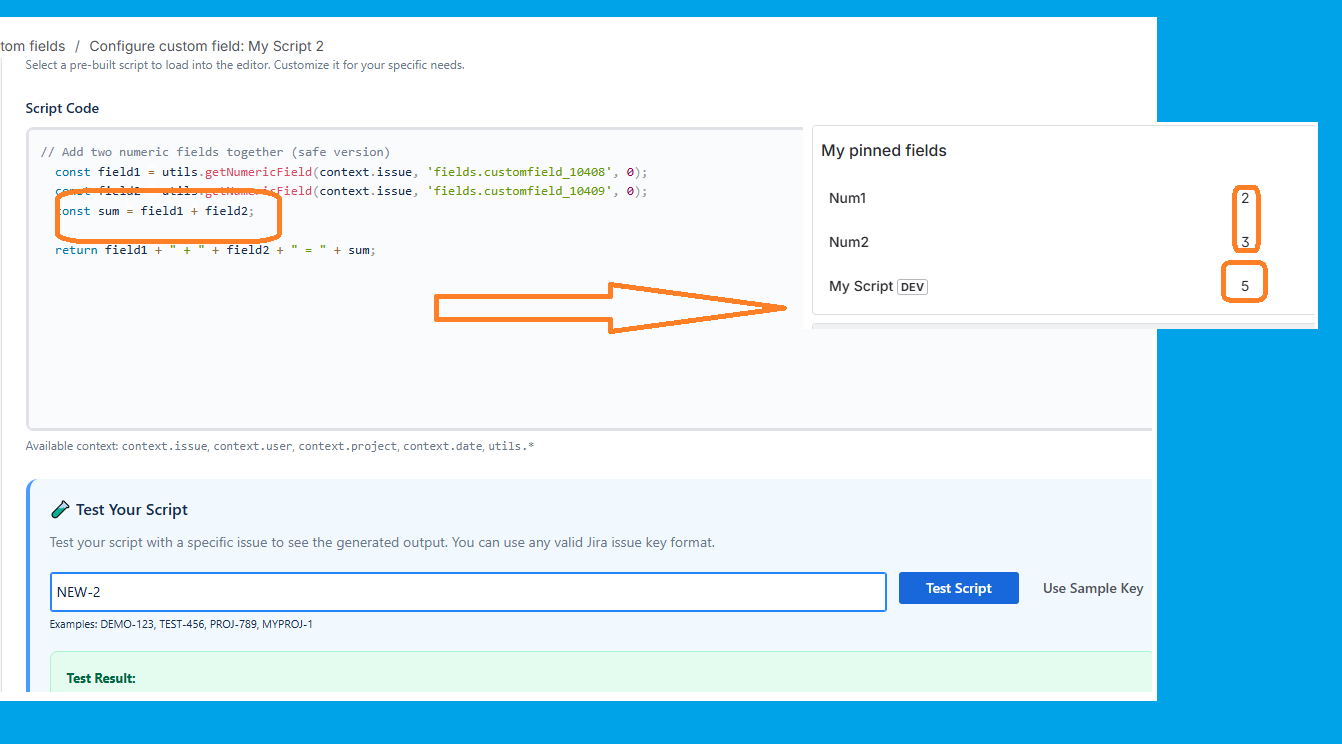1342x745 pixels.
Task: Click the line referencing customfield_10408
Action: (x=350, y=172)
